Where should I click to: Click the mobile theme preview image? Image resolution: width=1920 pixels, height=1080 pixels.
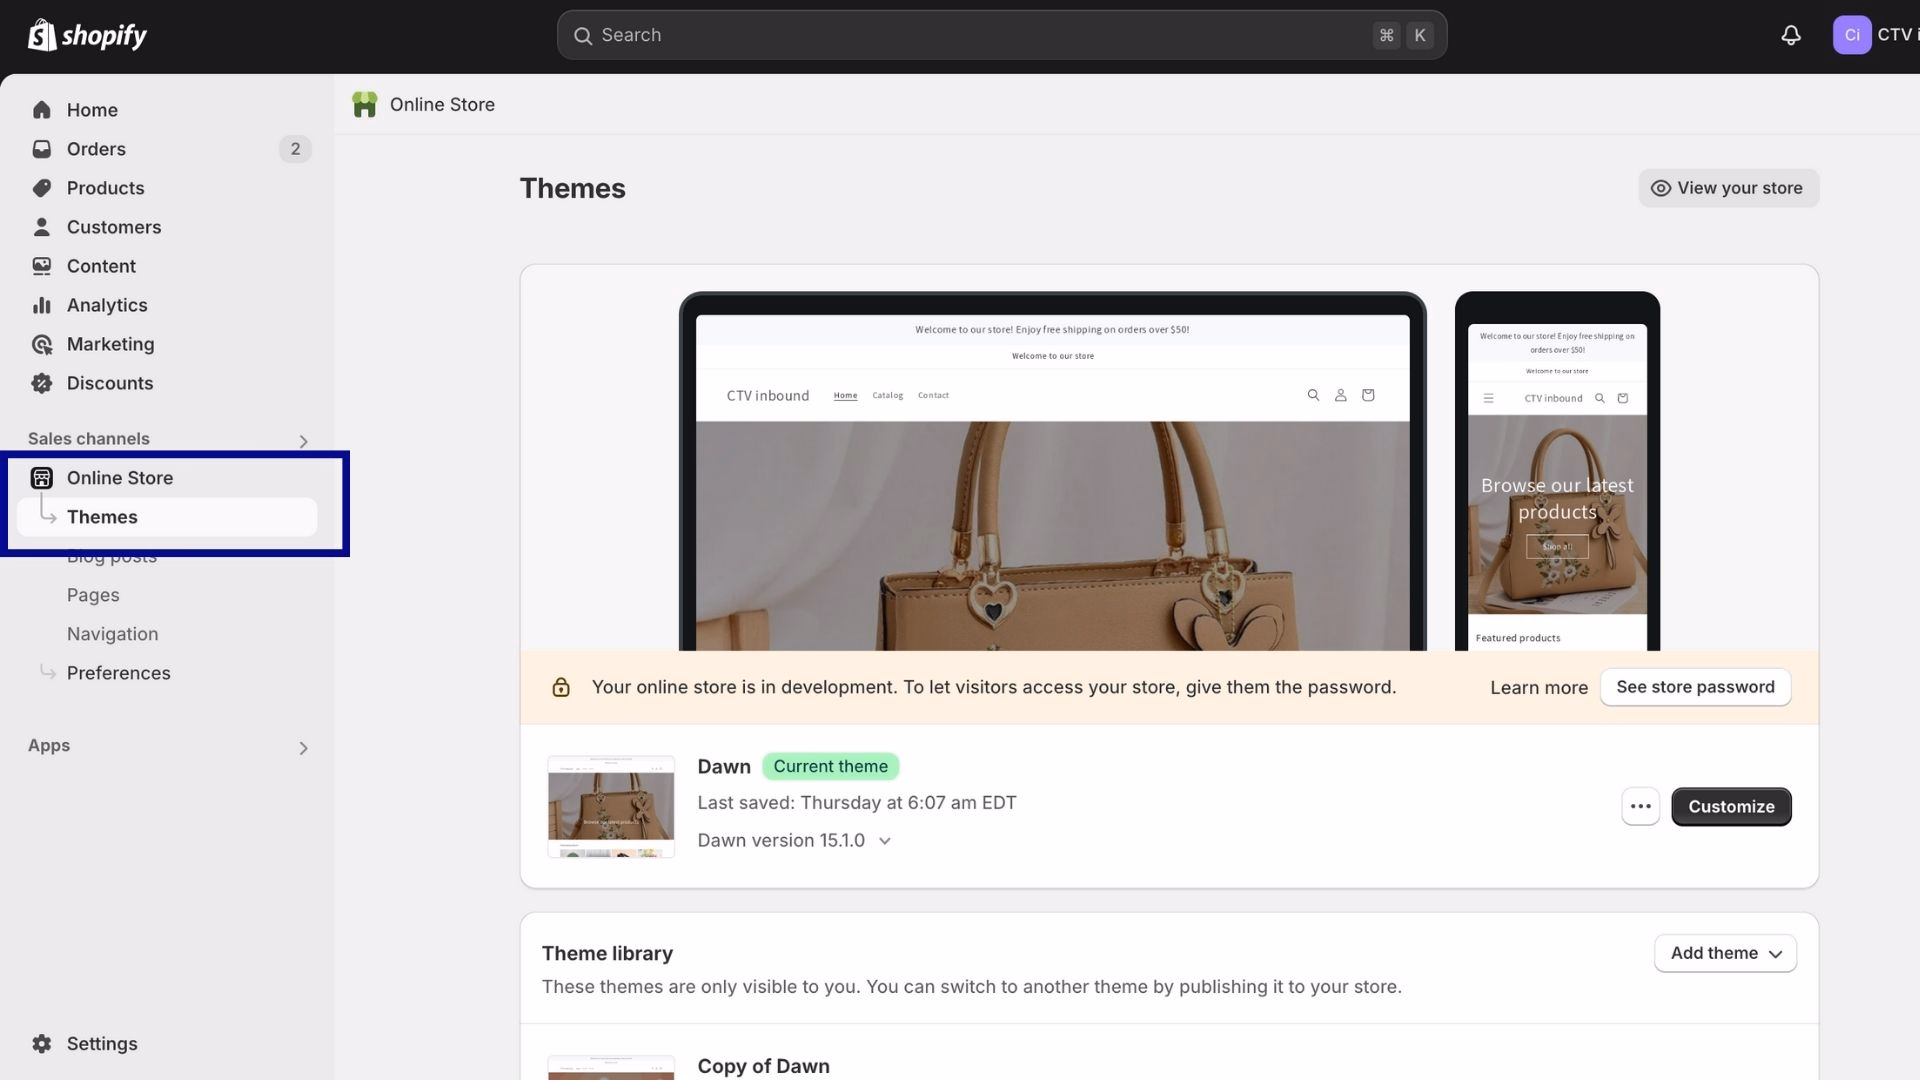[1557, 471]
